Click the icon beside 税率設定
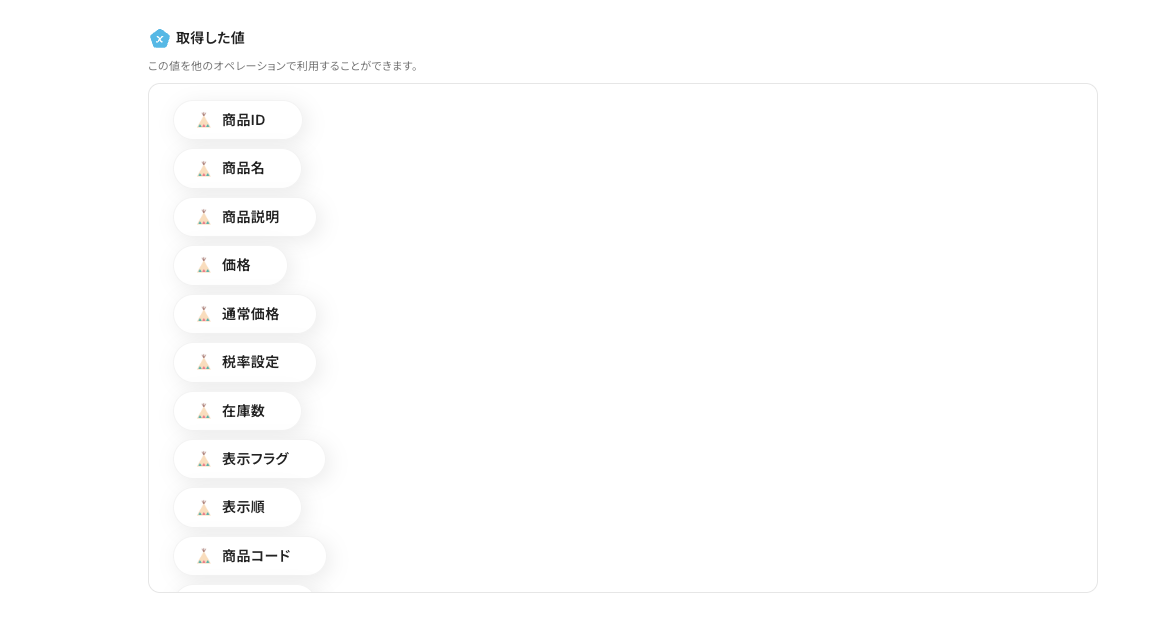 coord(204,362)
